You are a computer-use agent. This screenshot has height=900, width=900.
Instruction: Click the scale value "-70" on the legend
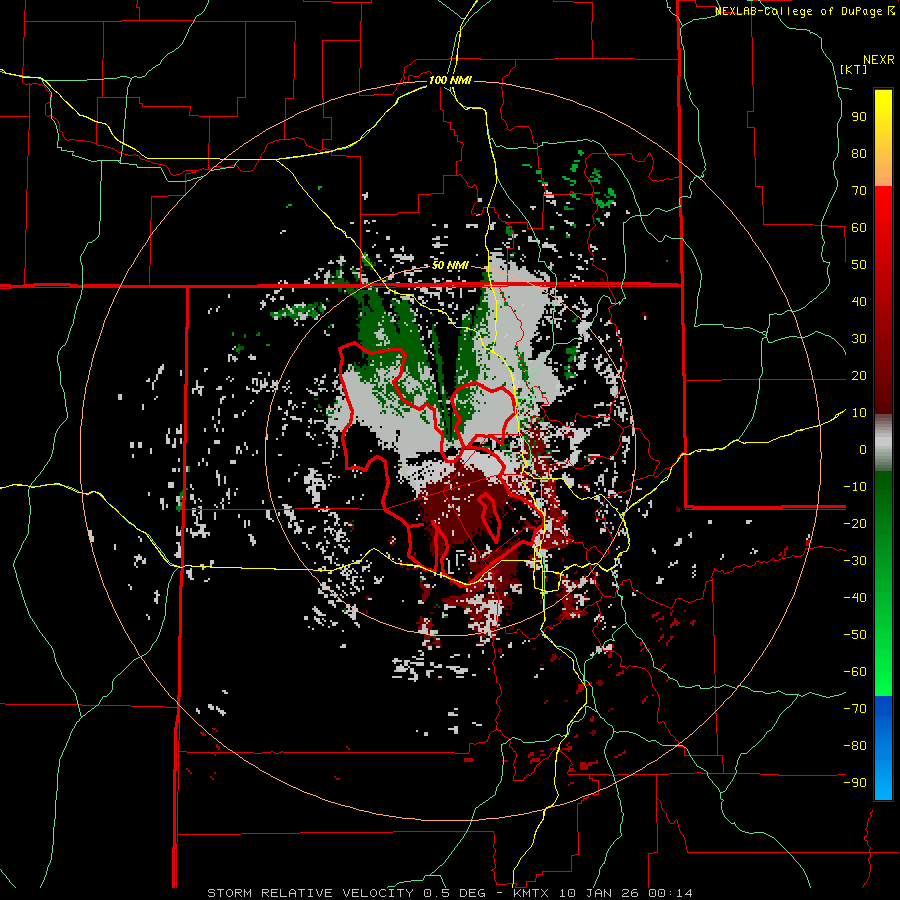click(x=855, y=709)
